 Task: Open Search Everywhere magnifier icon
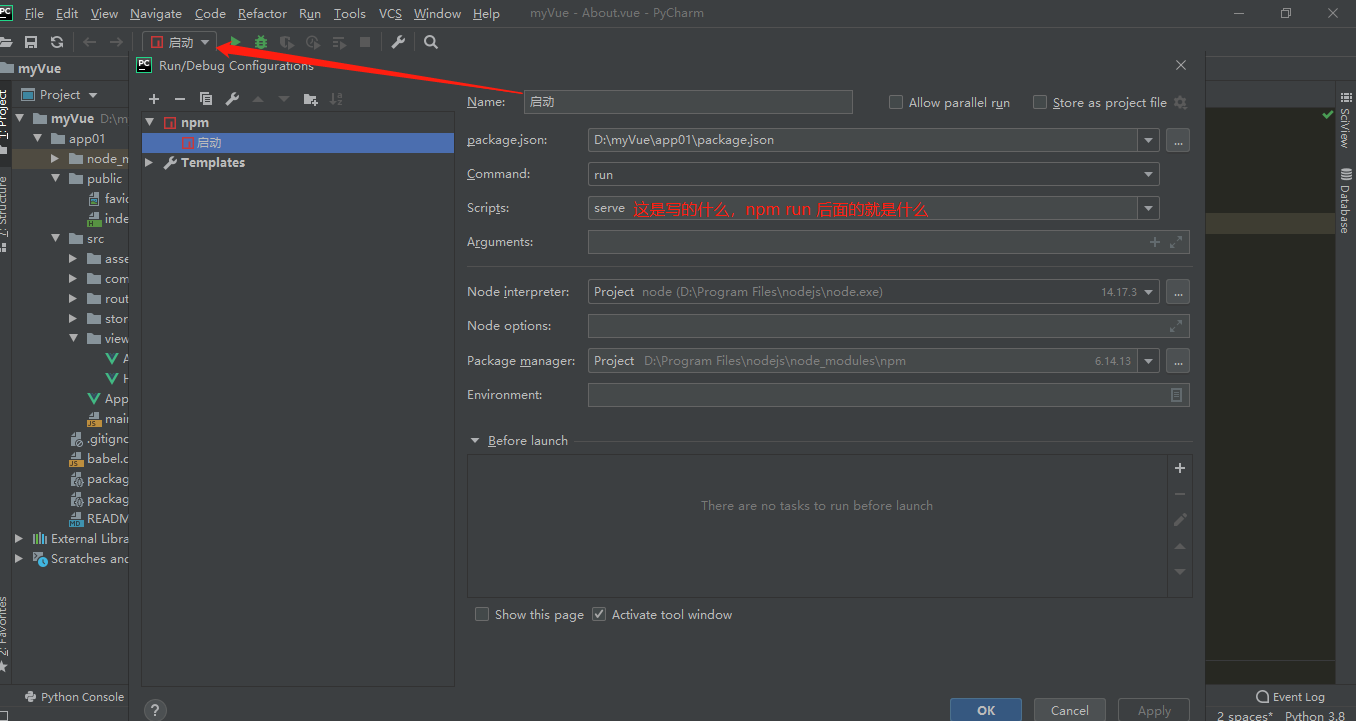click(x=431, y=42)
